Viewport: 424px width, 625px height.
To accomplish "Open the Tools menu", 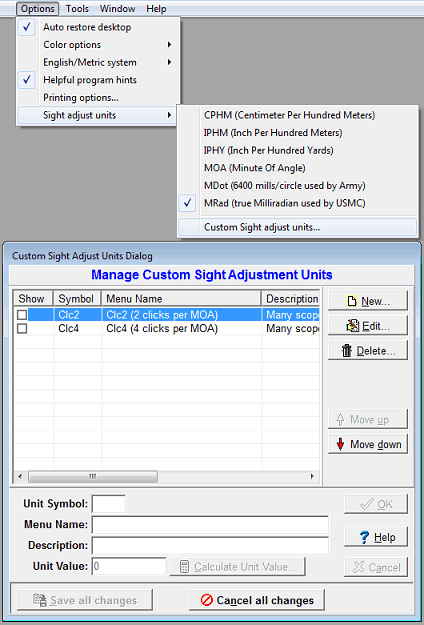I will point(77,8).
